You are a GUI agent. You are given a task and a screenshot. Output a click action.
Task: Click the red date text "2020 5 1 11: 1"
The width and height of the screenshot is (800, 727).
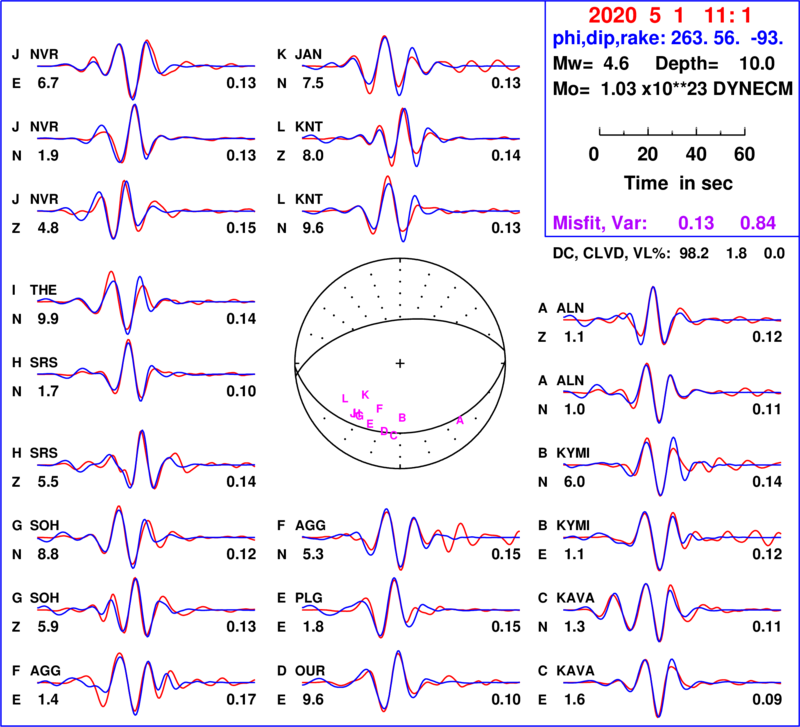click(x=669, y=16)
